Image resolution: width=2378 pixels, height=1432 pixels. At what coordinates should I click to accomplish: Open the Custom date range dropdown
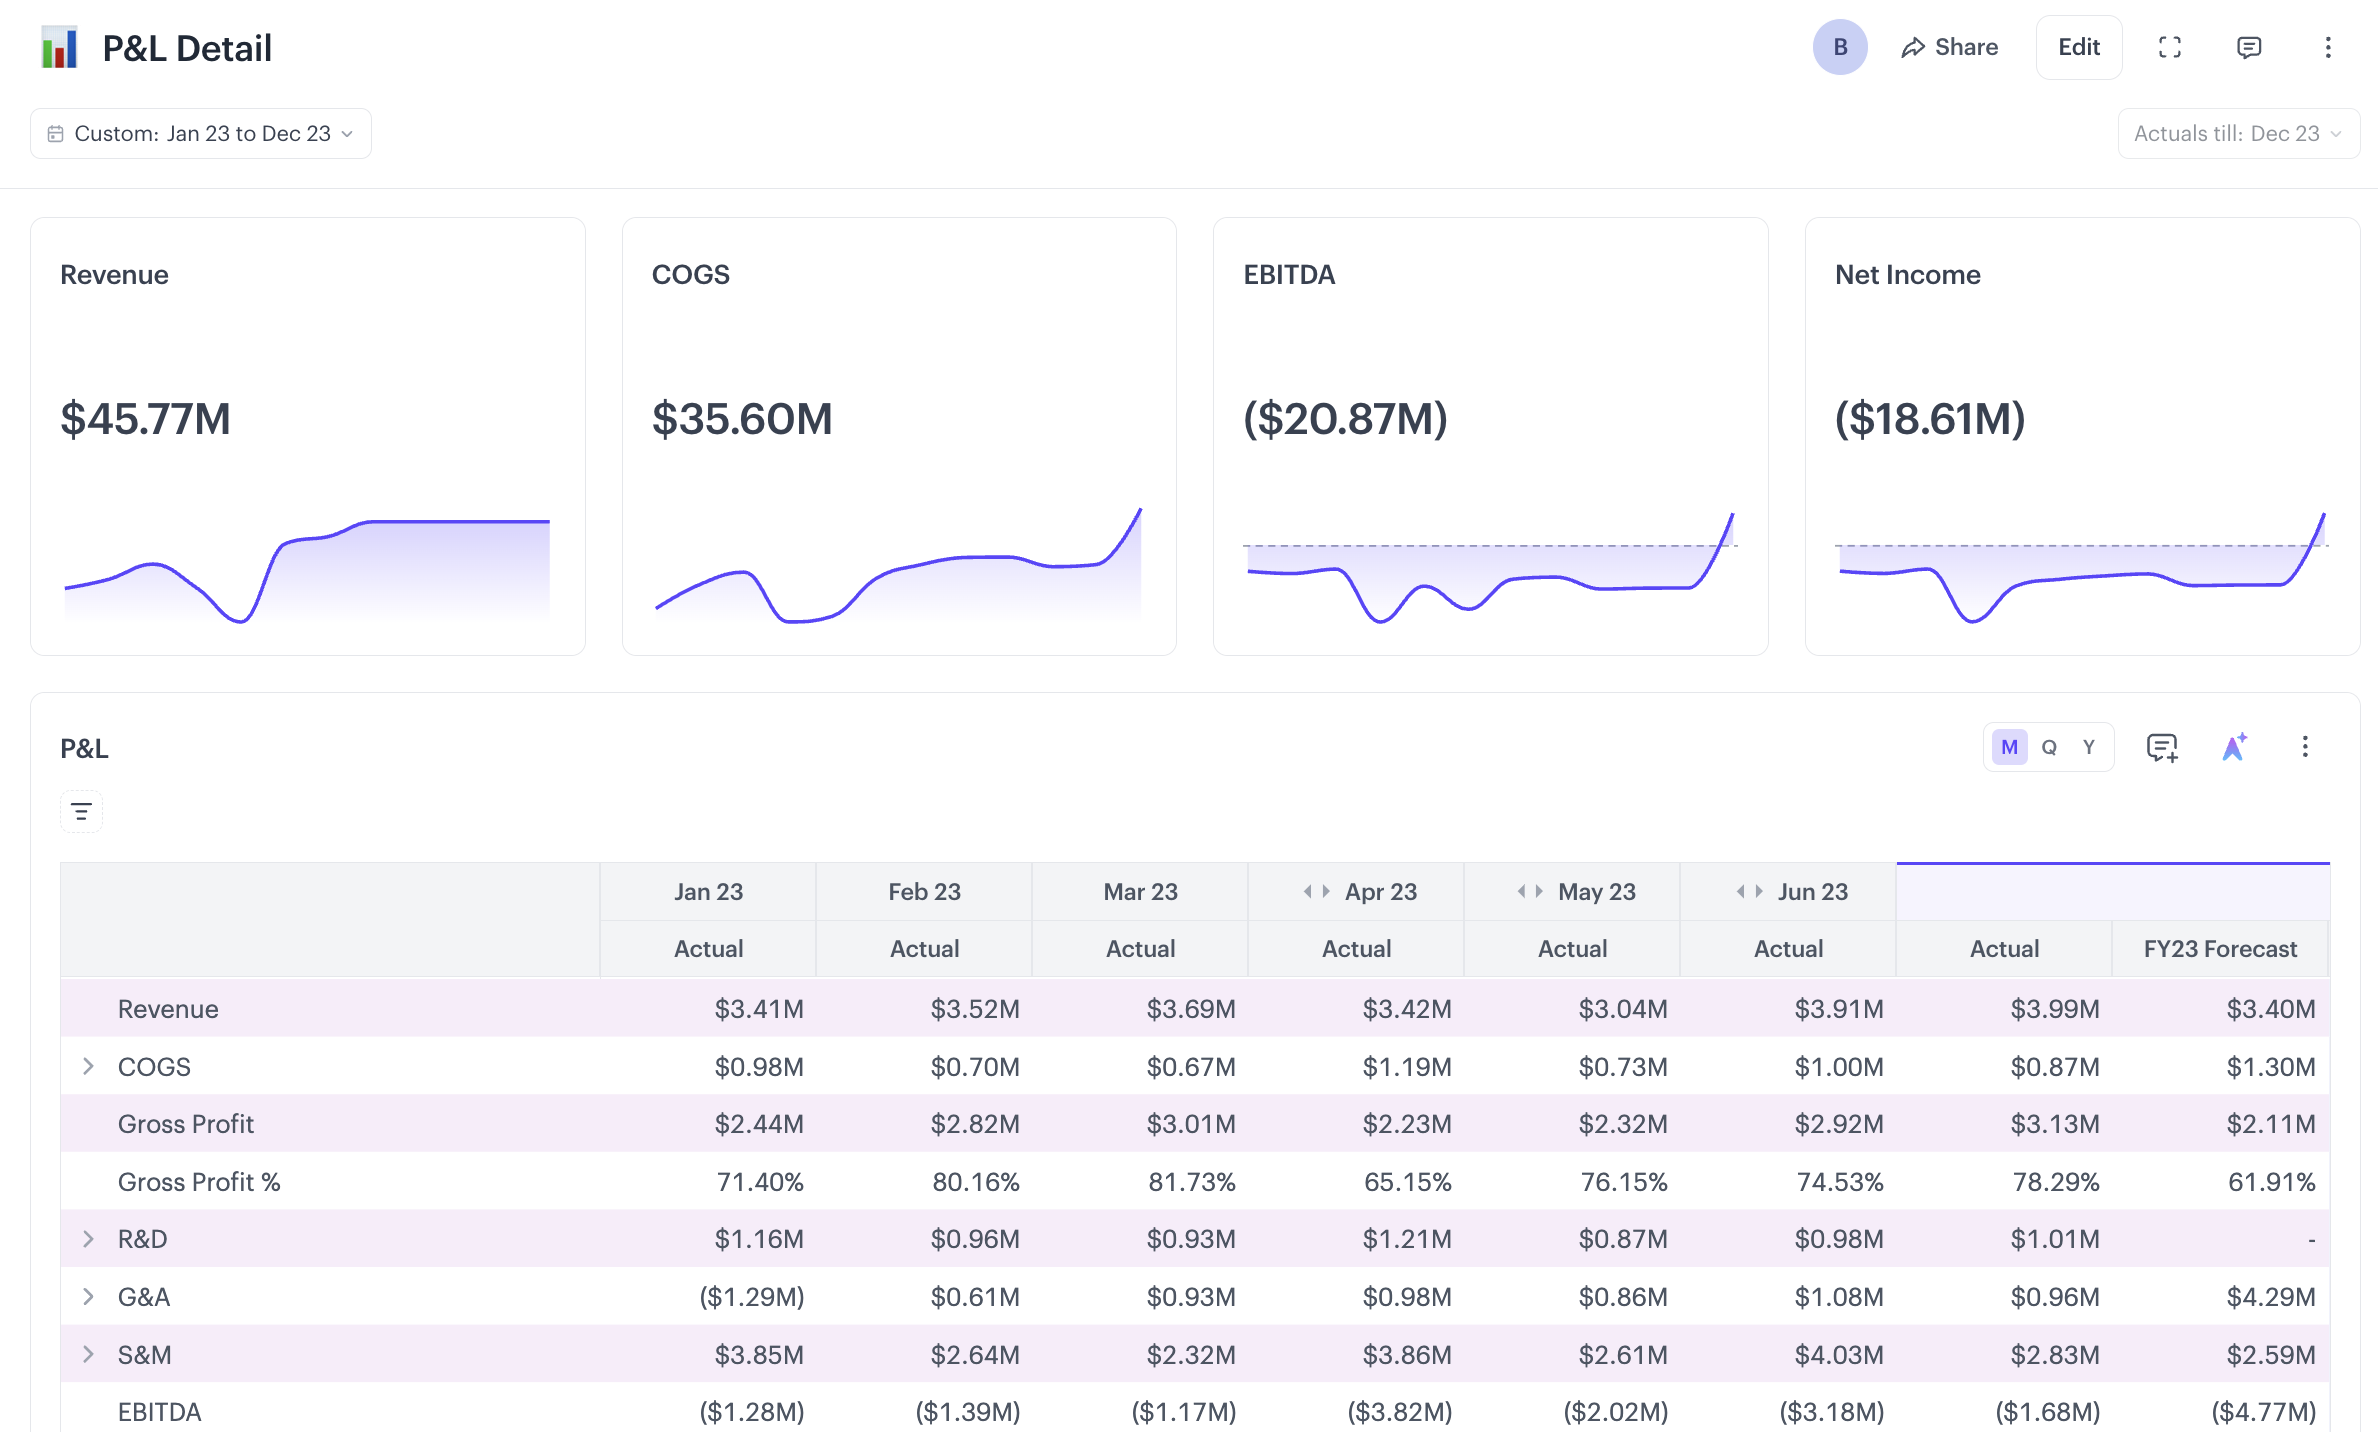pos(201,134)
